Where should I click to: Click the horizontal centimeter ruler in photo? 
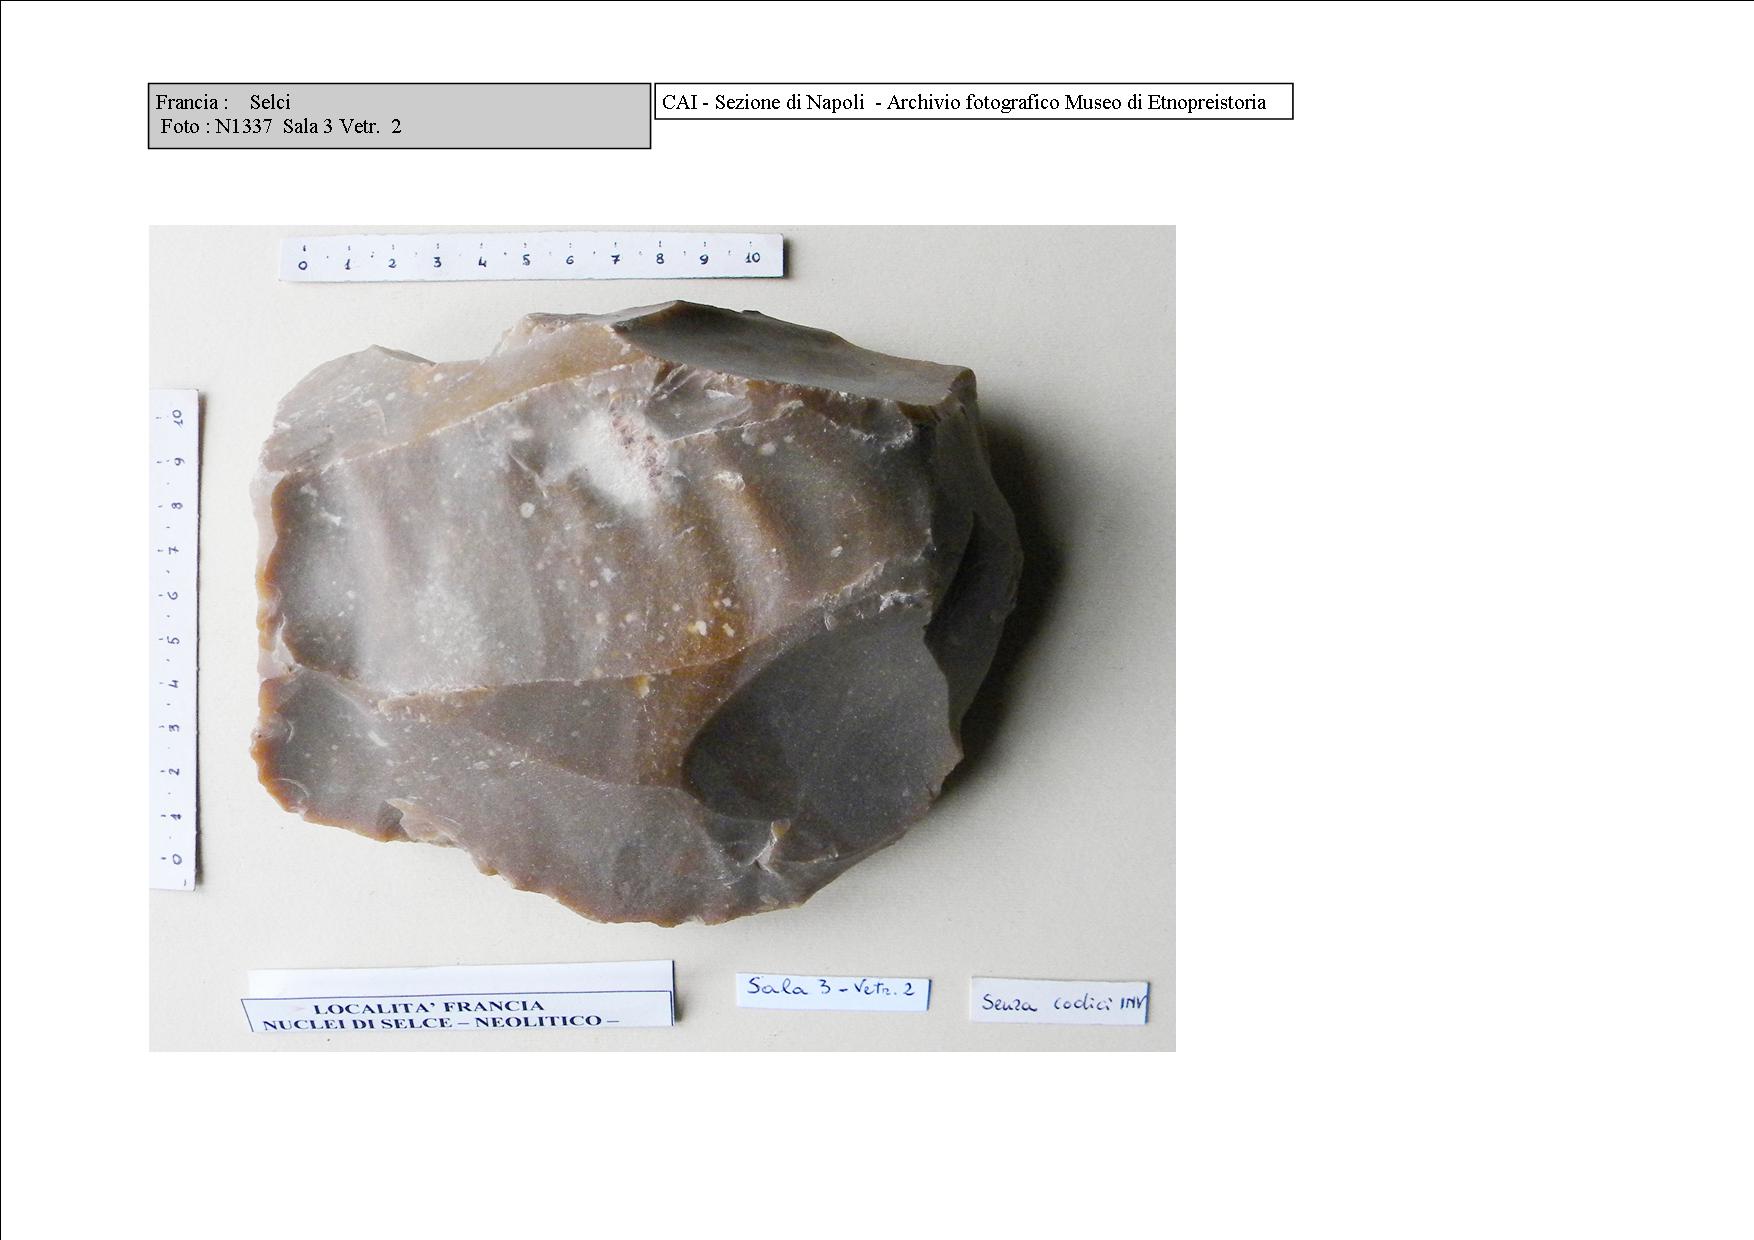[531, 257]
